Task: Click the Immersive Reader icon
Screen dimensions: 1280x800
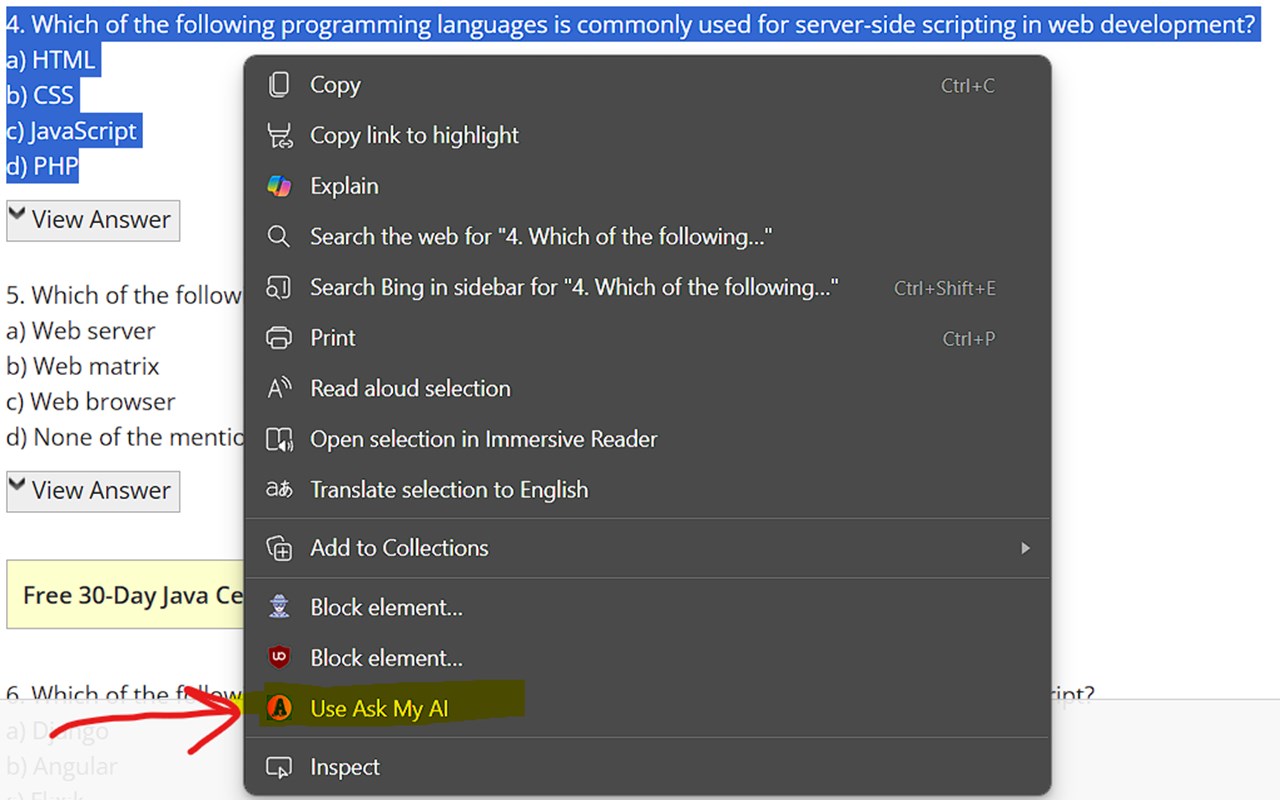Action: [x=279, y=439]
